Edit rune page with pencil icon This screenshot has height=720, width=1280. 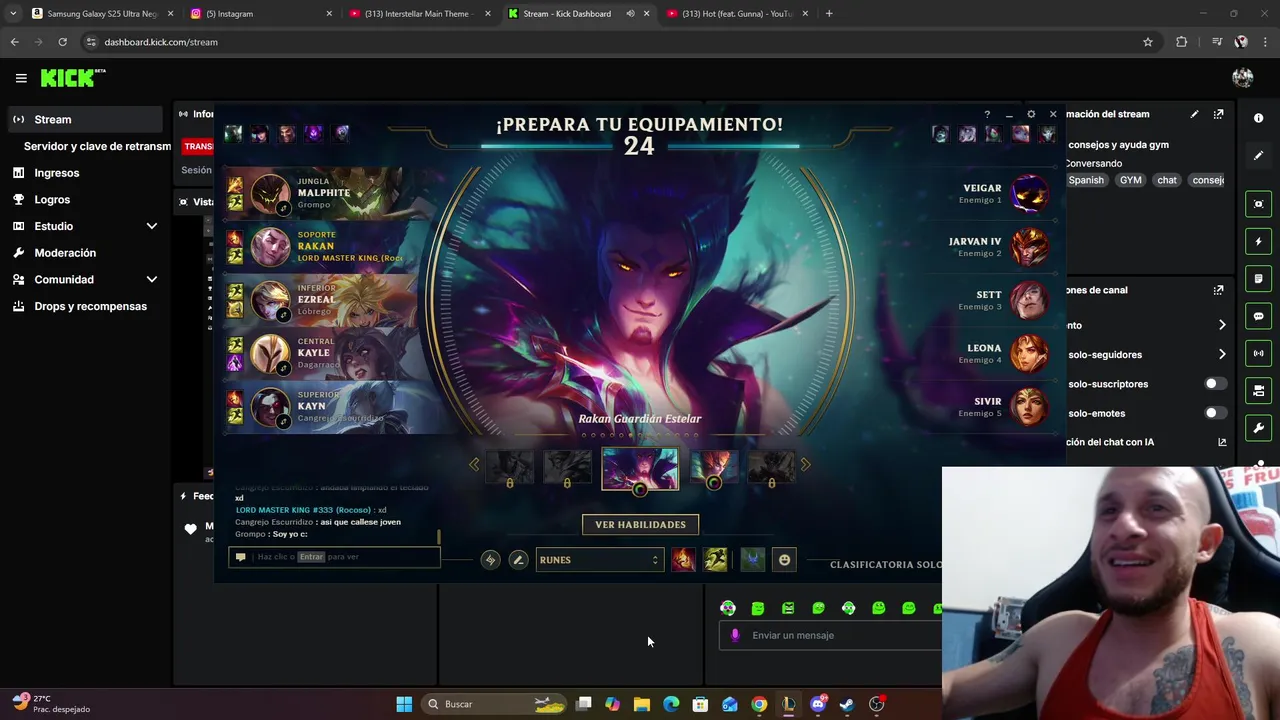[x=518, y=560]
